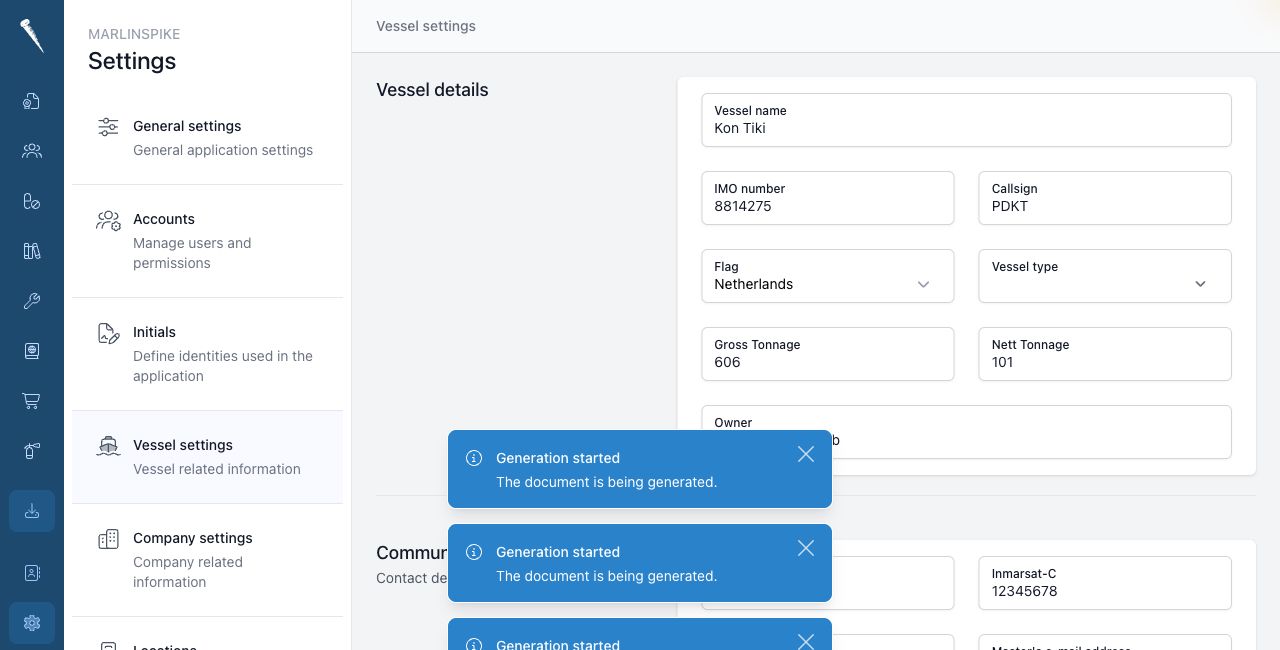Viewport: 1280px width, 650px height.
Task: Go to Company settings section
Action: pyautogui.click(x=207, y=560)
